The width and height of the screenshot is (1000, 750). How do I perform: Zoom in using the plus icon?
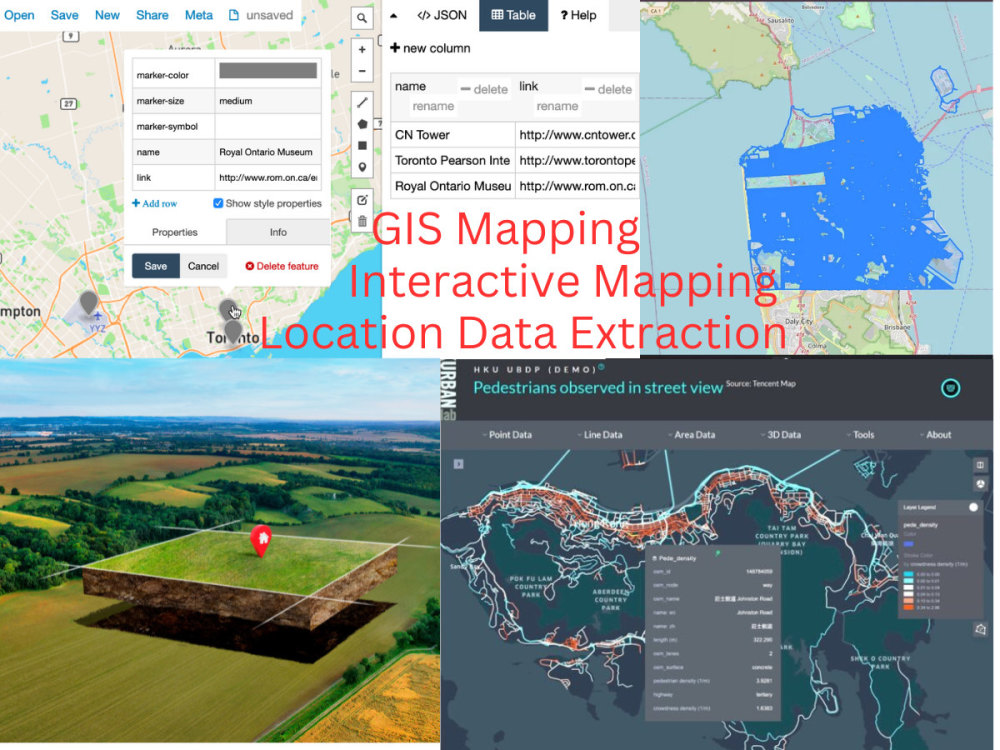coord(362,48)
